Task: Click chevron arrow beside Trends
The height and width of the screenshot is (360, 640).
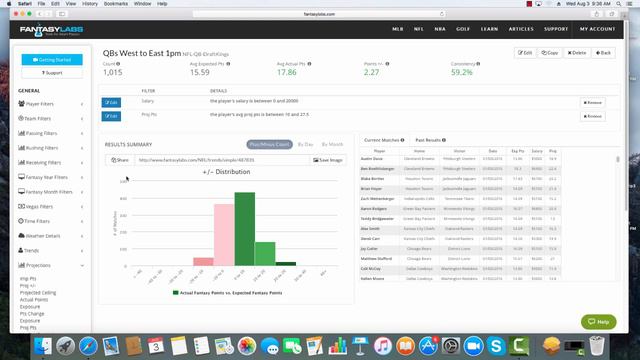Action: click(82, 251)
